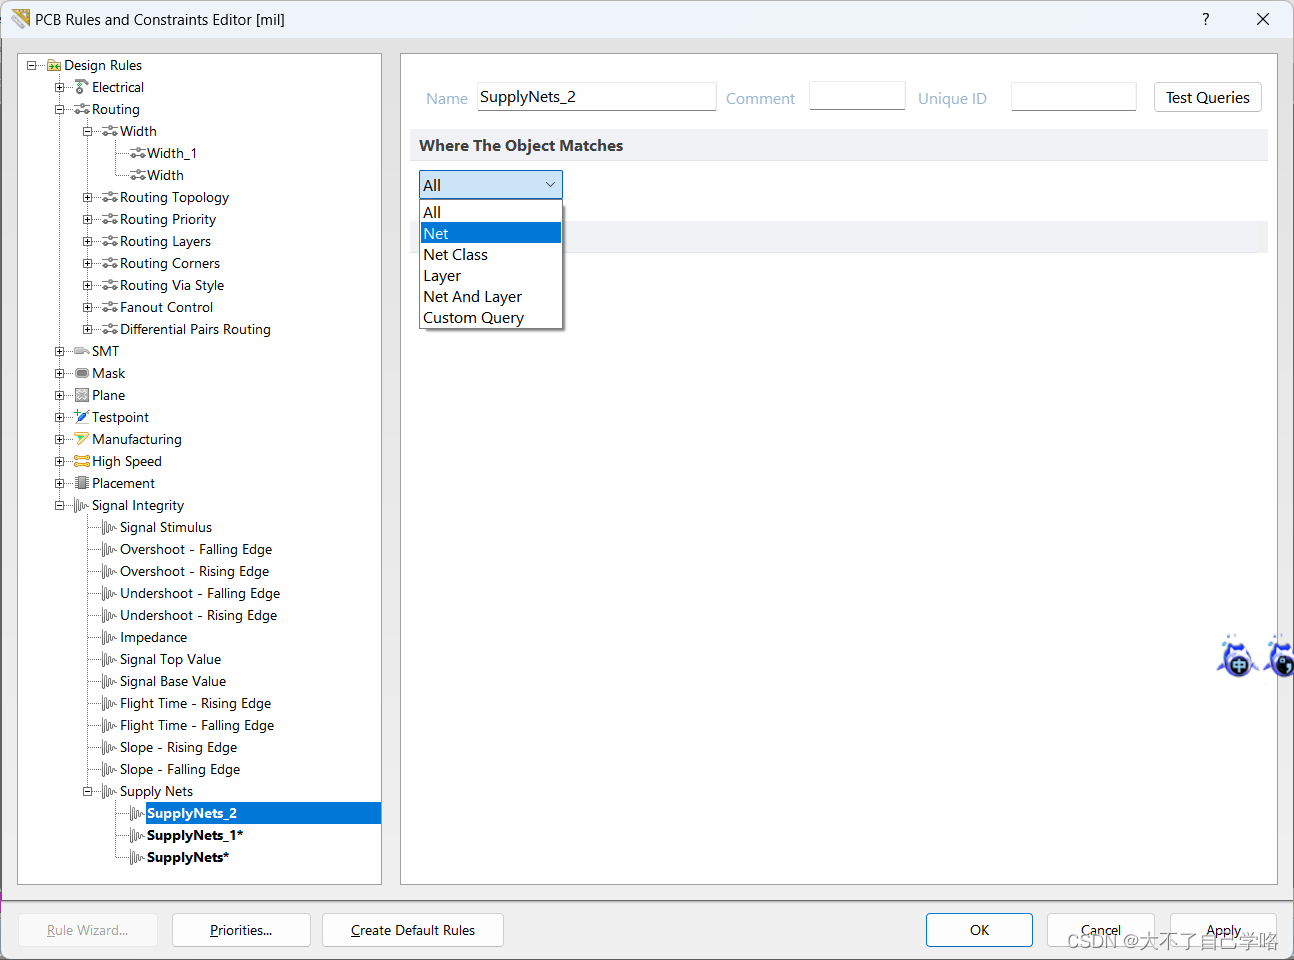Click the SupplyNets_1* rule icon
This screenshot has height=960, width=1294.
[138, 835]
